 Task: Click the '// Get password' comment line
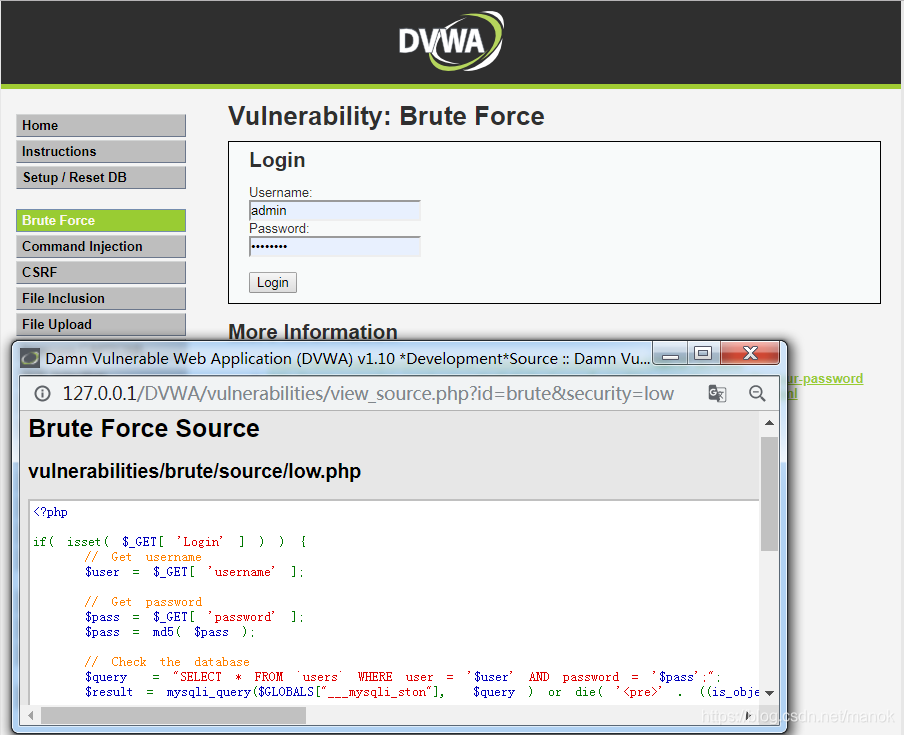click(x=143, y=602)
